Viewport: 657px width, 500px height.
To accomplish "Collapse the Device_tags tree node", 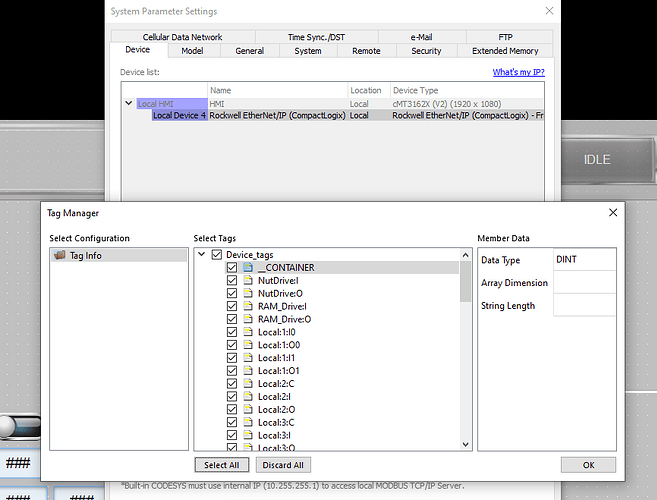I will coord(203,255).
